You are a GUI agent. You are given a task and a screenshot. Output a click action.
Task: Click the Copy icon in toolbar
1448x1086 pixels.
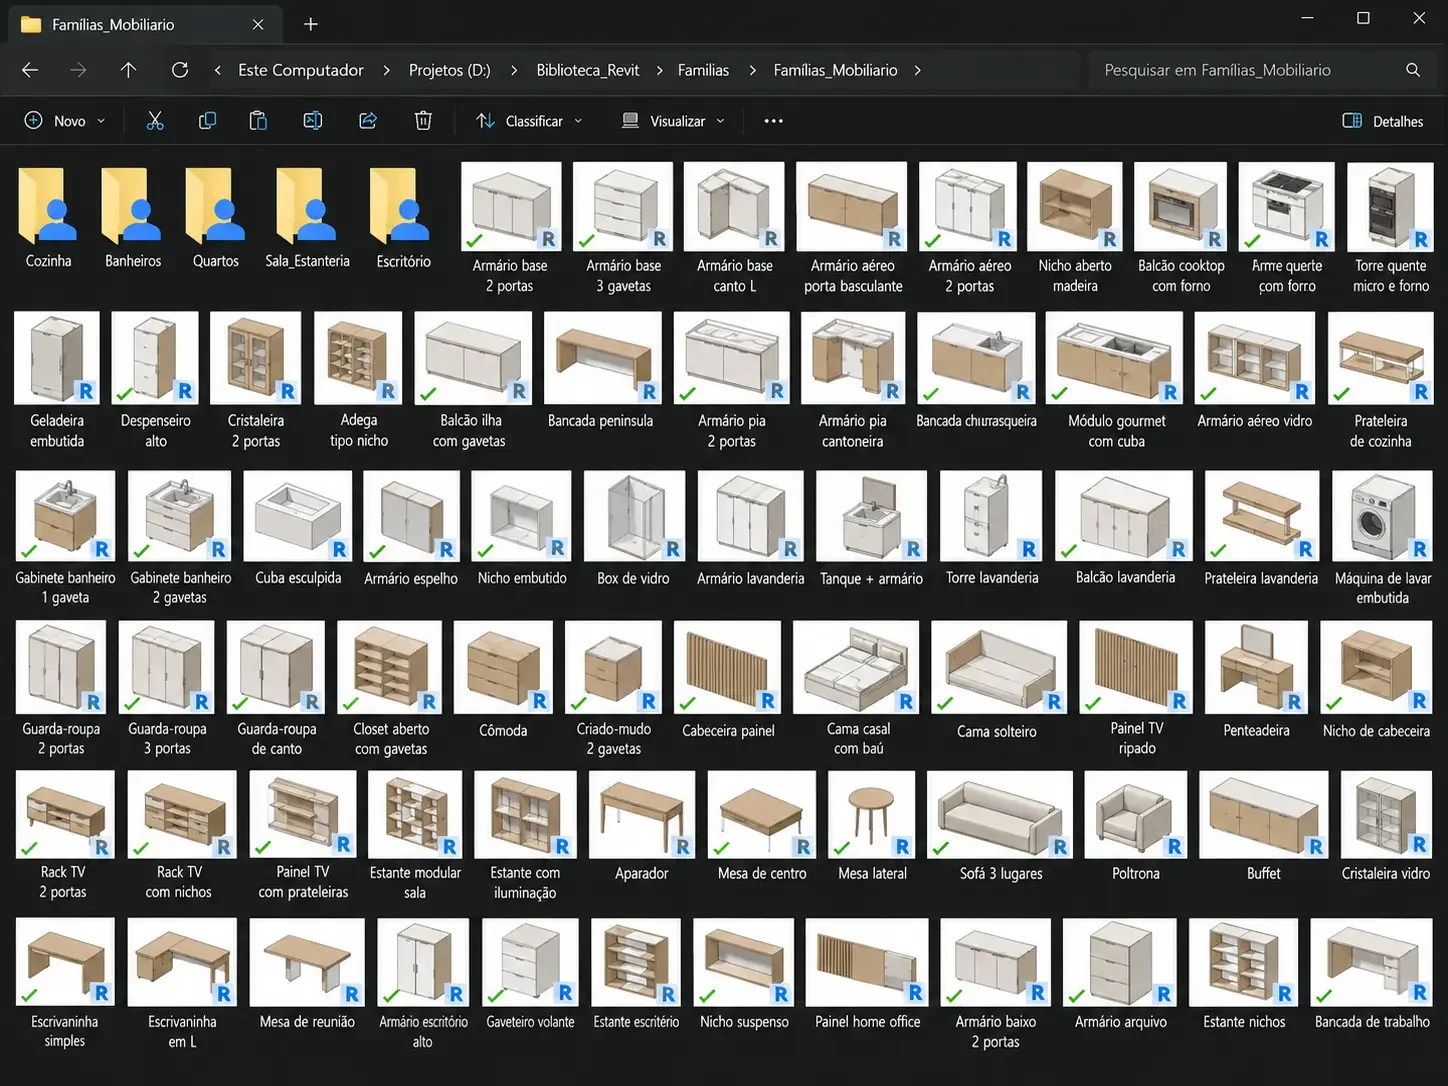pyautogui.click(x=207, y=121)
